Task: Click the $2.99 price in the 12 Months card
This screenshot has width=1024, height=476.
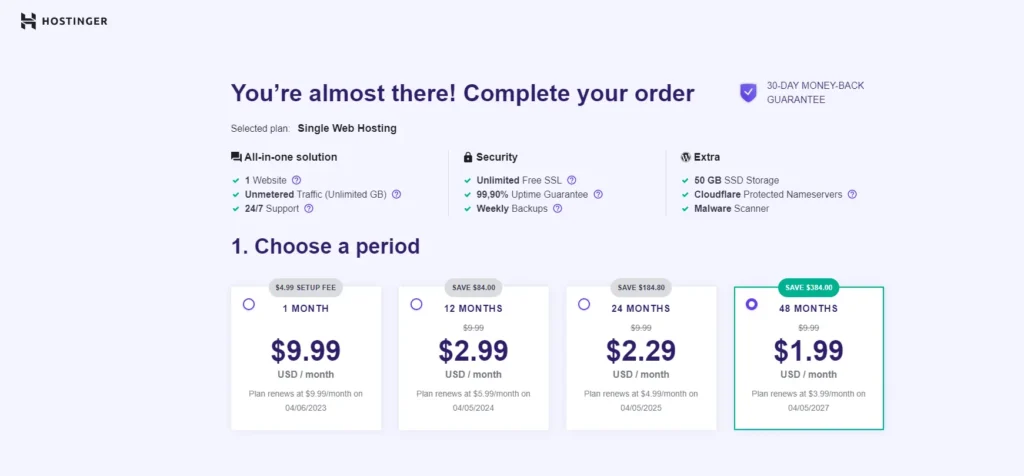Action: click(473, 351)
